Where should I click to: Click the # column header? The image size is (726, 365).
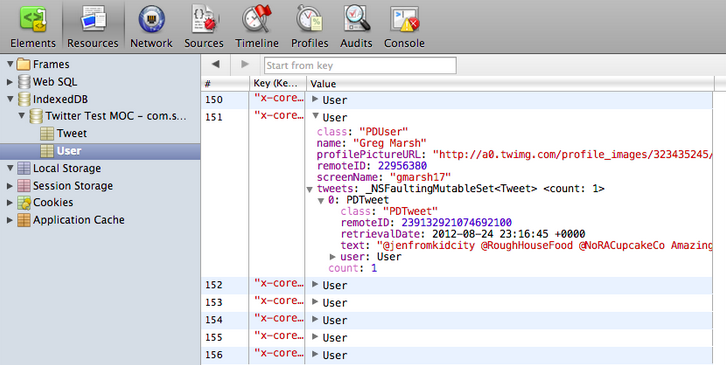(225, 84)
